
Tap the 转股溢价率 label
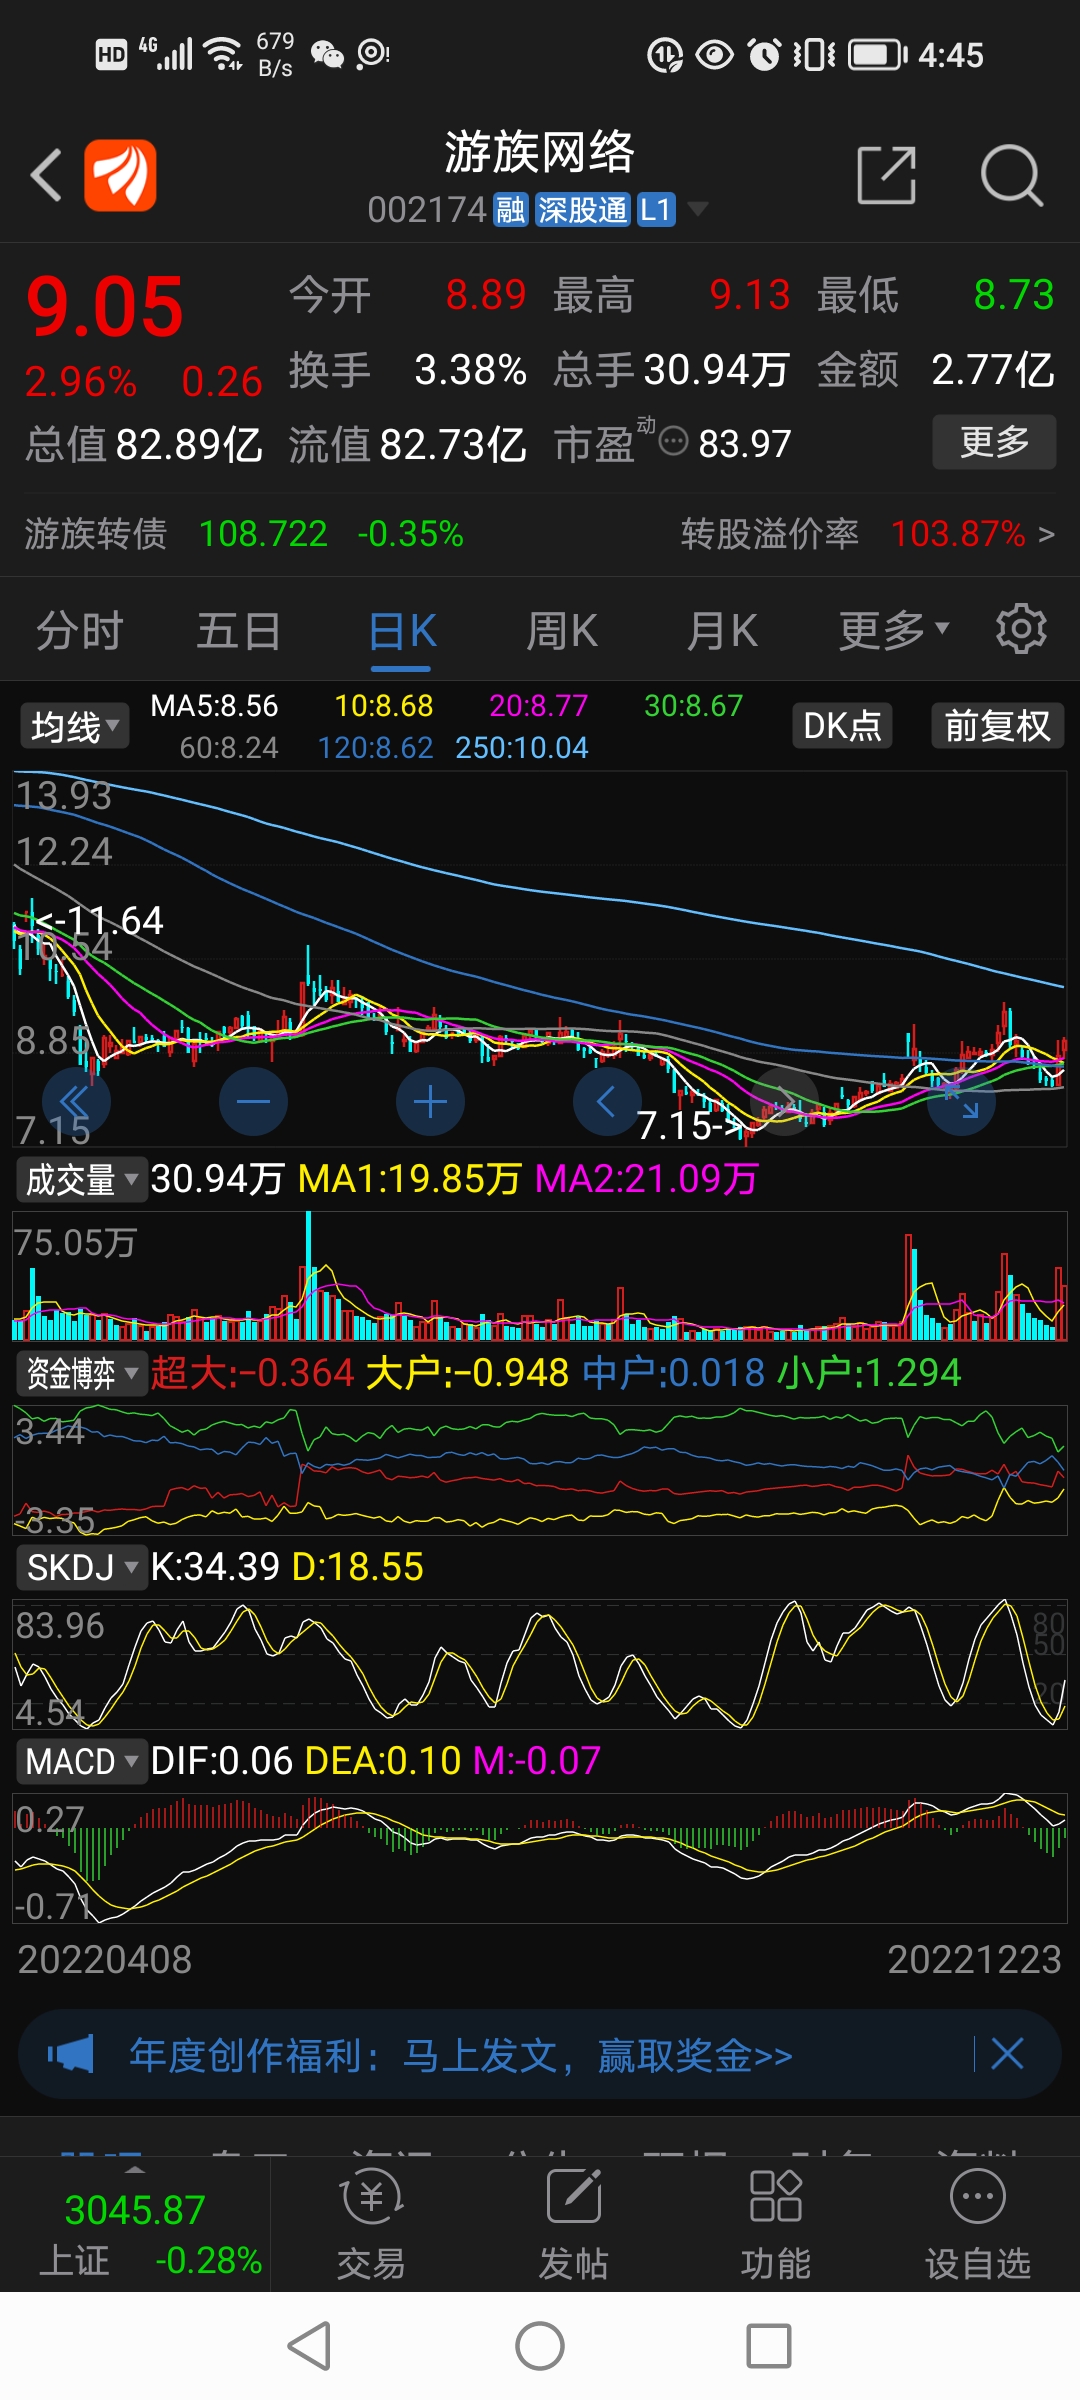(770, 534)
